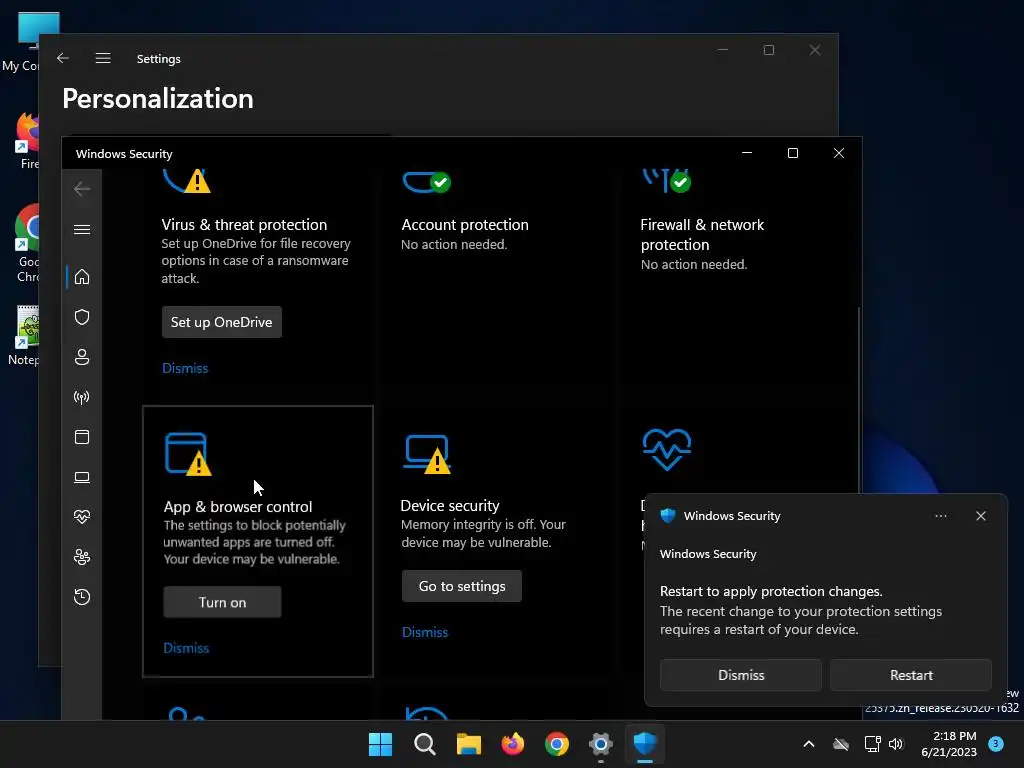Click the network tray icon
Screen dimensions: 1024x768
[x=872, y=744]
